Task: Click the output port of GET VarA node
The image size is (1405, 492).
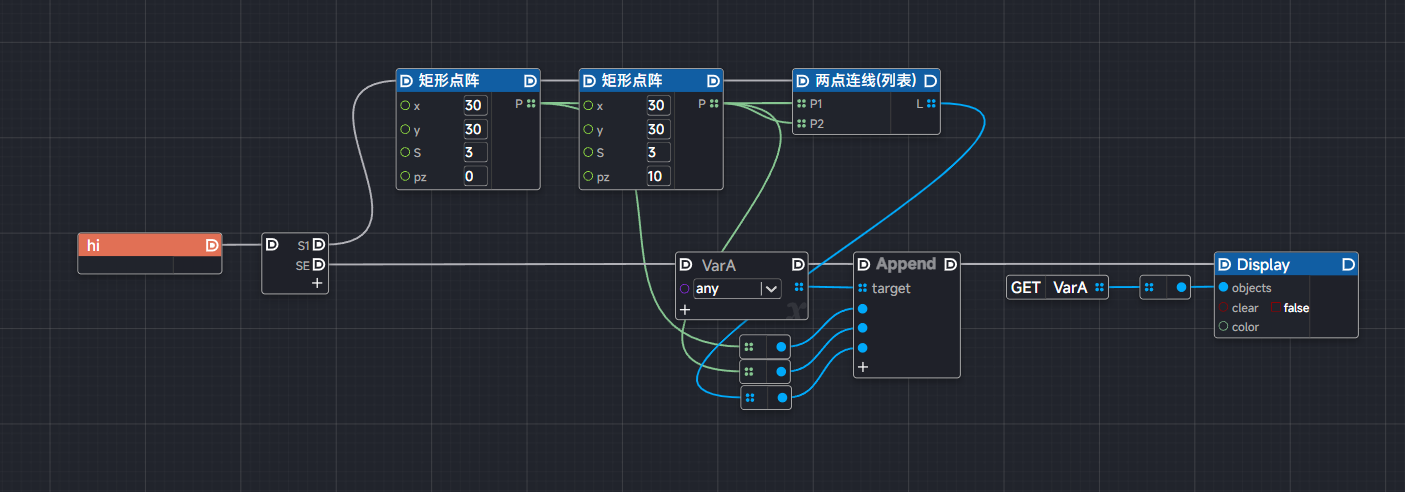Action: click(1099, 288)
